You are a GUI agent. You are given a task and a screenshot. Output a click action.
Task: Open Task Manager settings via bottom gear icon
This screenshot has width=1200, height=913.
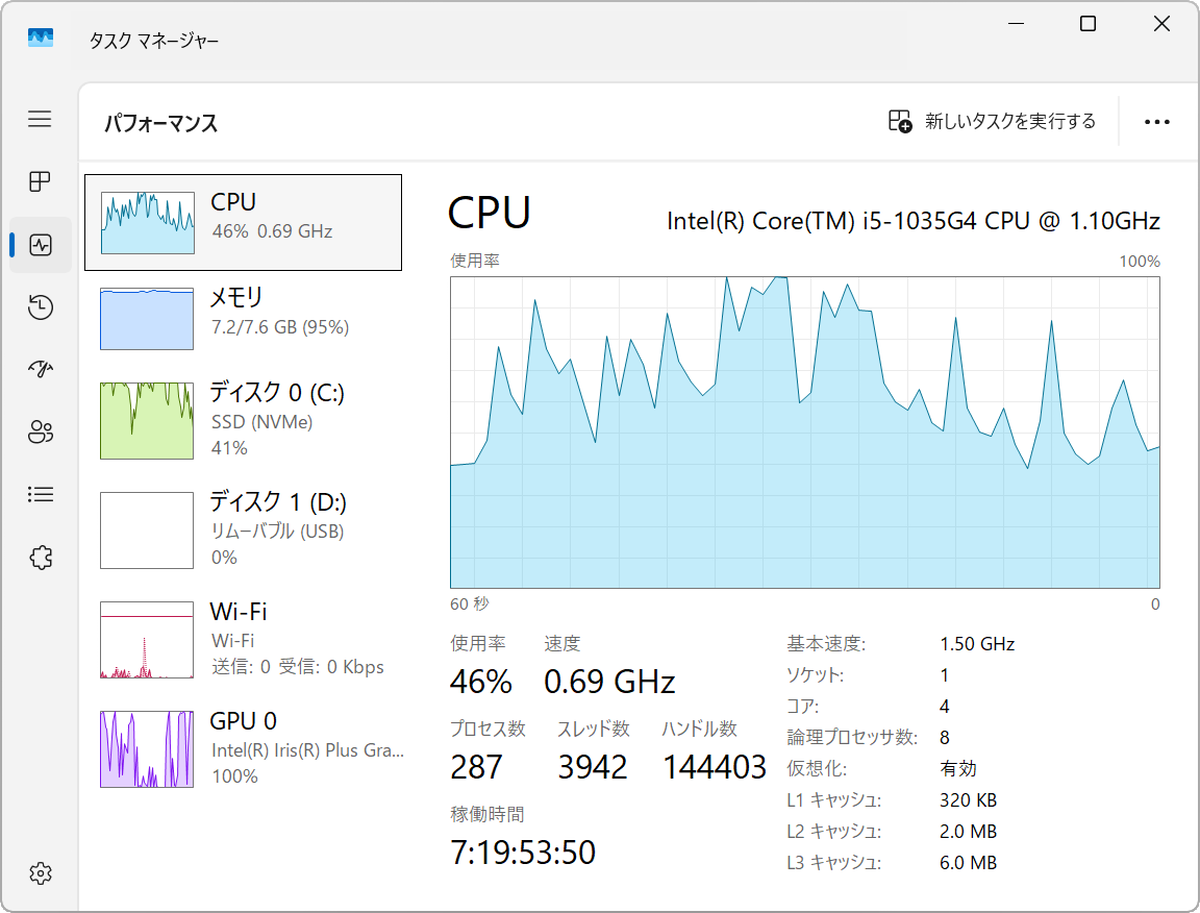tap(40, 872)
